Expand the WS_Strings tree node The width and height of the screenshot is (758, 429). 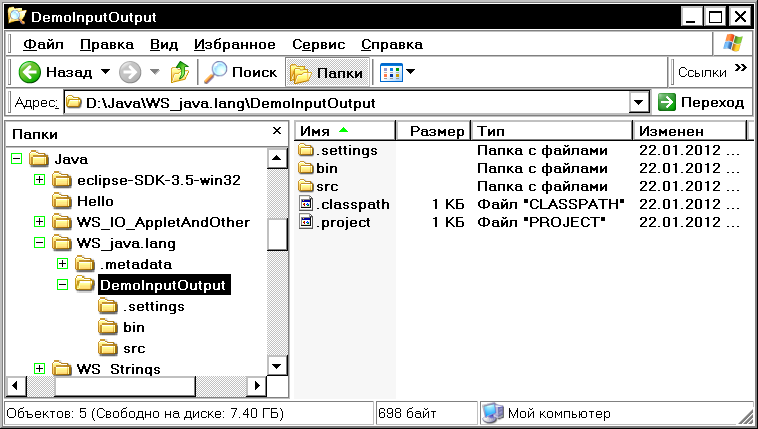point(39,369)
